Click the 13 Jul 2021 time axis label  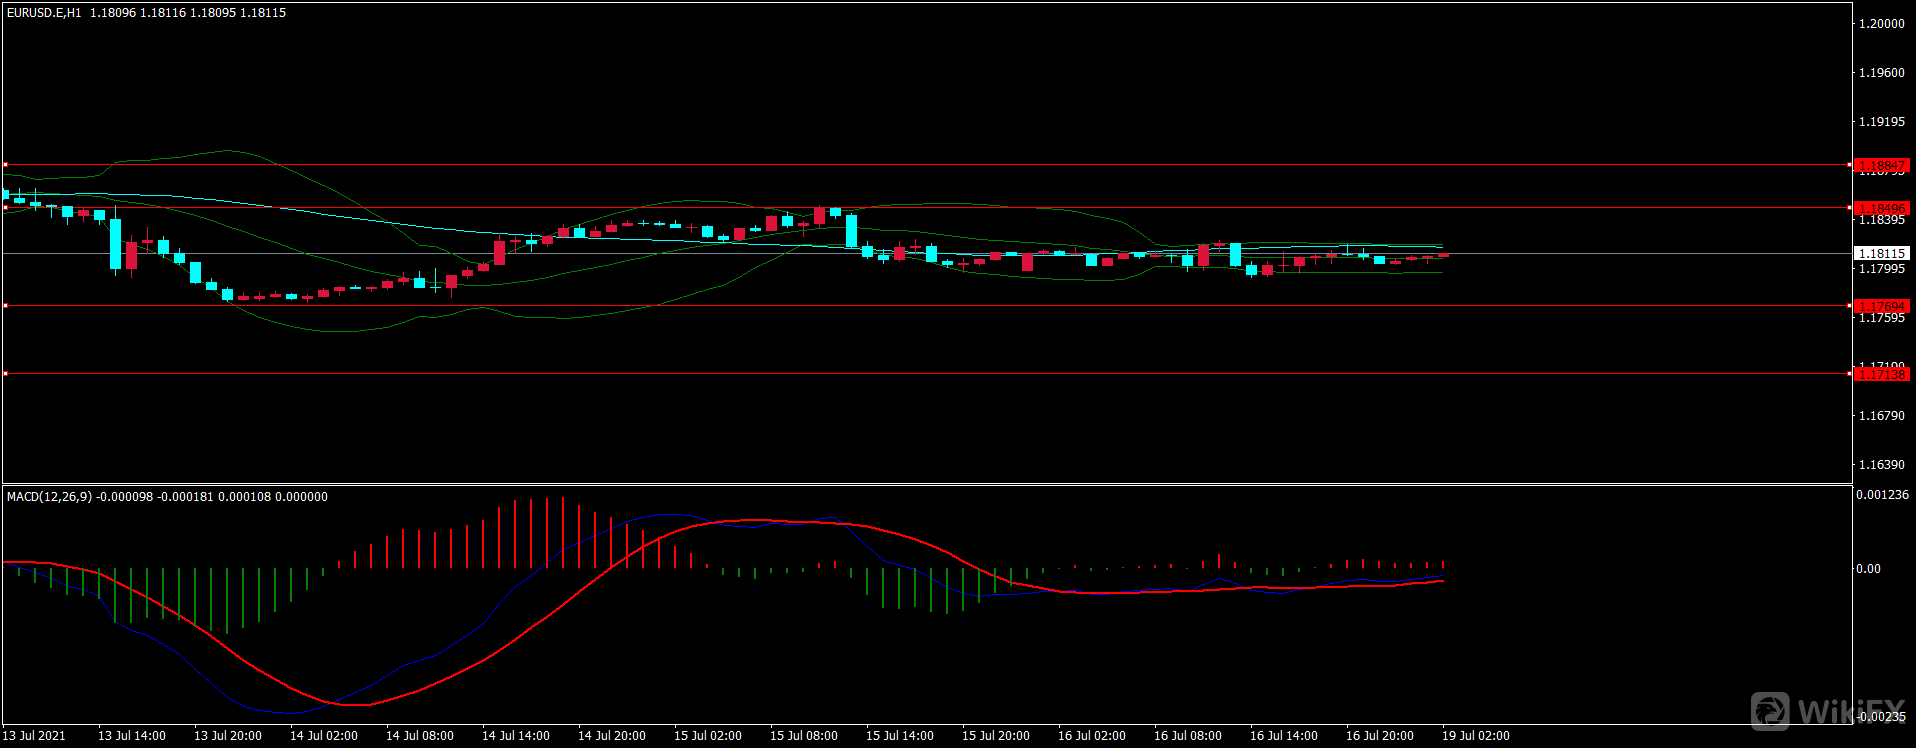(x=34, y=736)
